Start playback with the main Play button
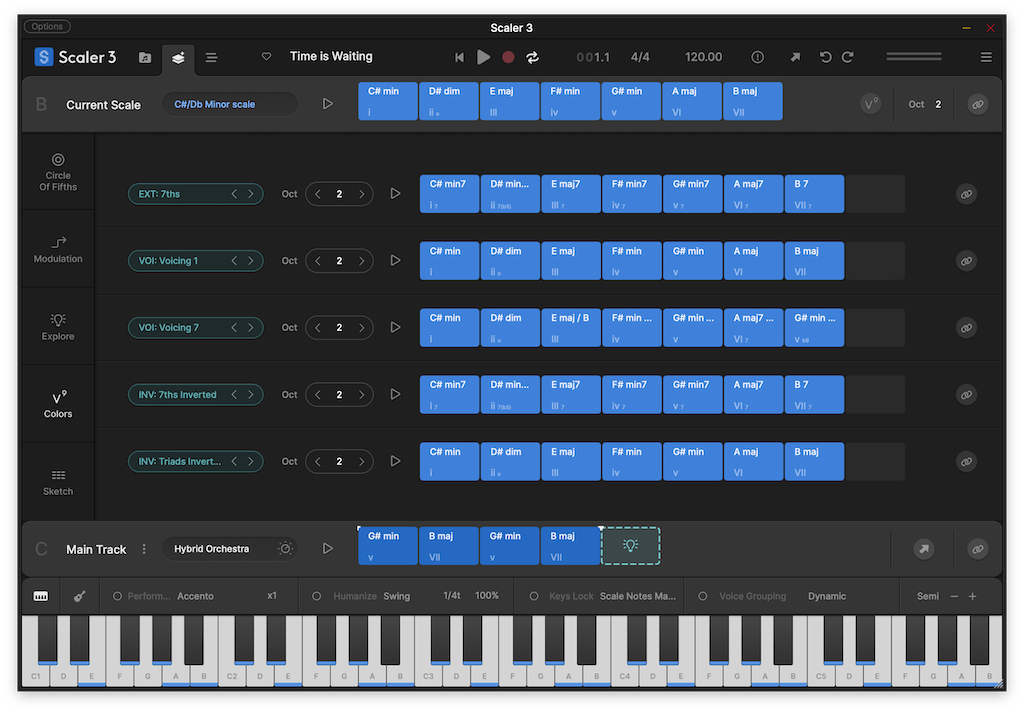Image resolution: width=1024 pixels, height=712 pixels. pos(483,57)
